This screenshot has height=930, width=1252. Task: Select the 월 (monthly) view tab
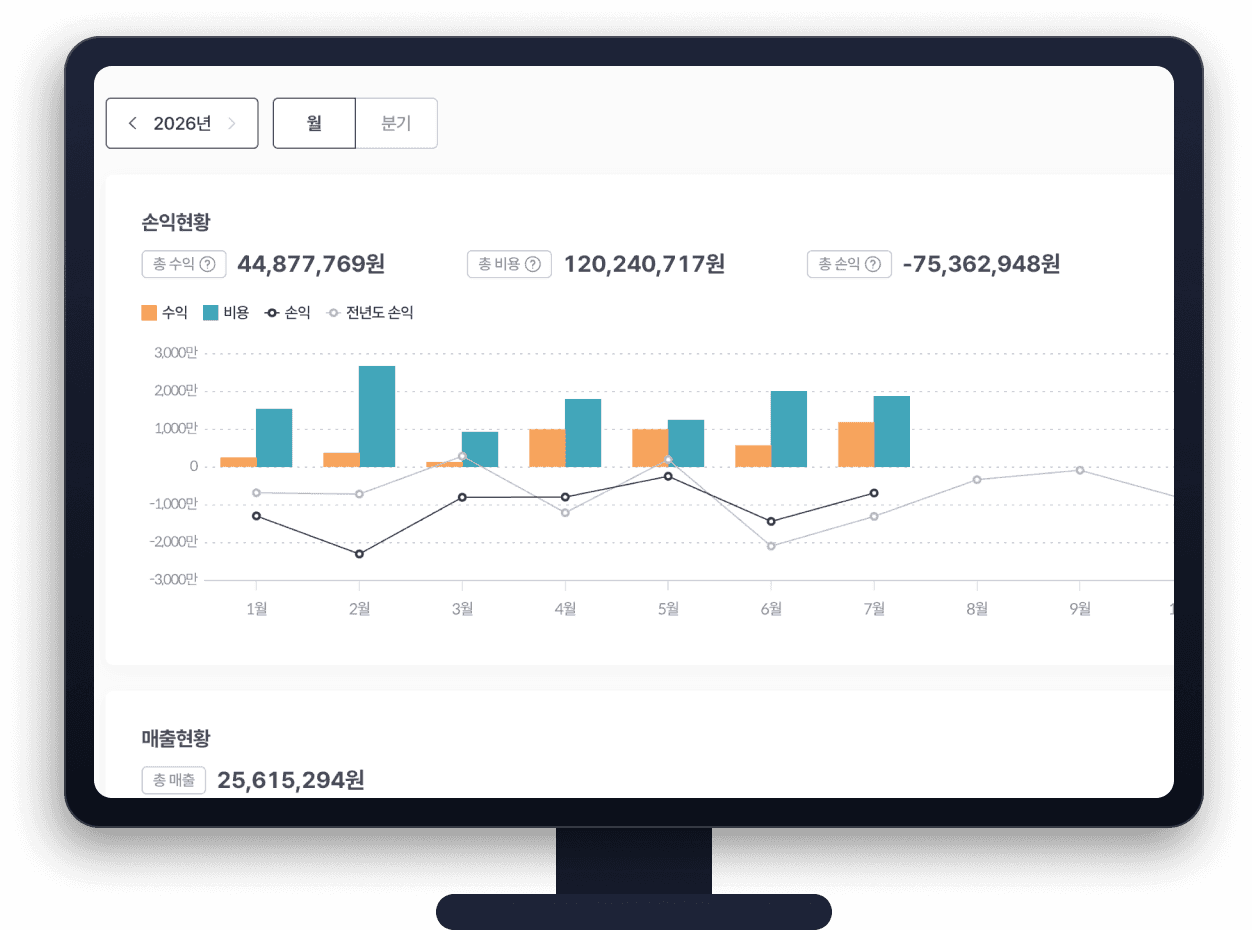point(314,123)
